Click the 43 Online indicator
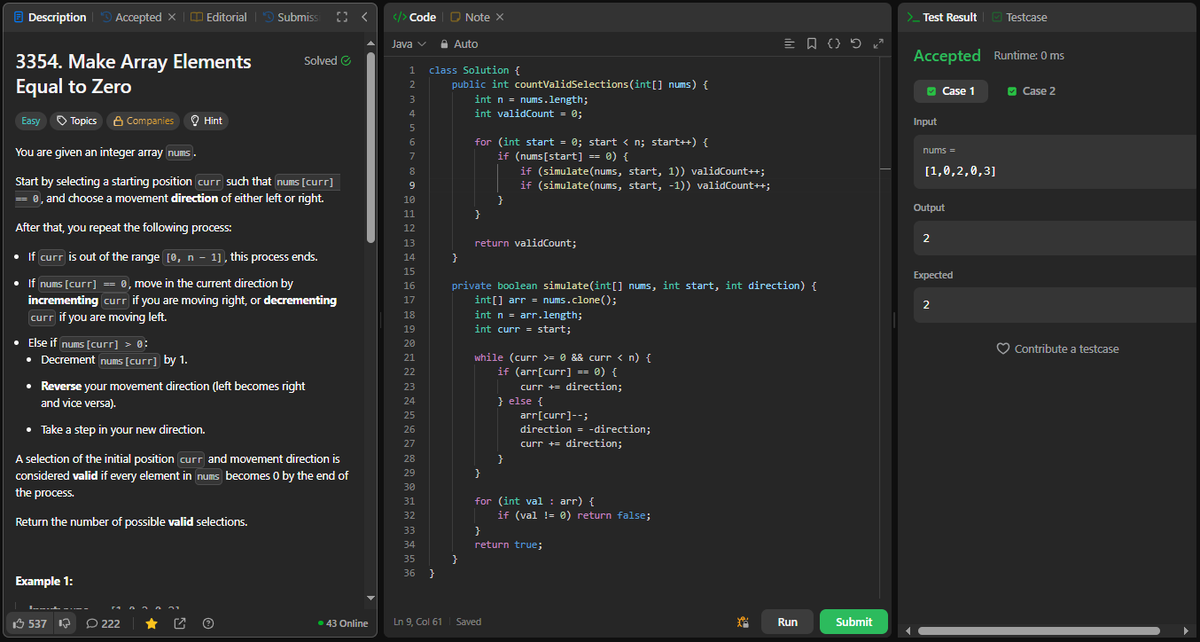Image resolution: width=1200 pixels, height=642 pixels. tap(342, 623)
